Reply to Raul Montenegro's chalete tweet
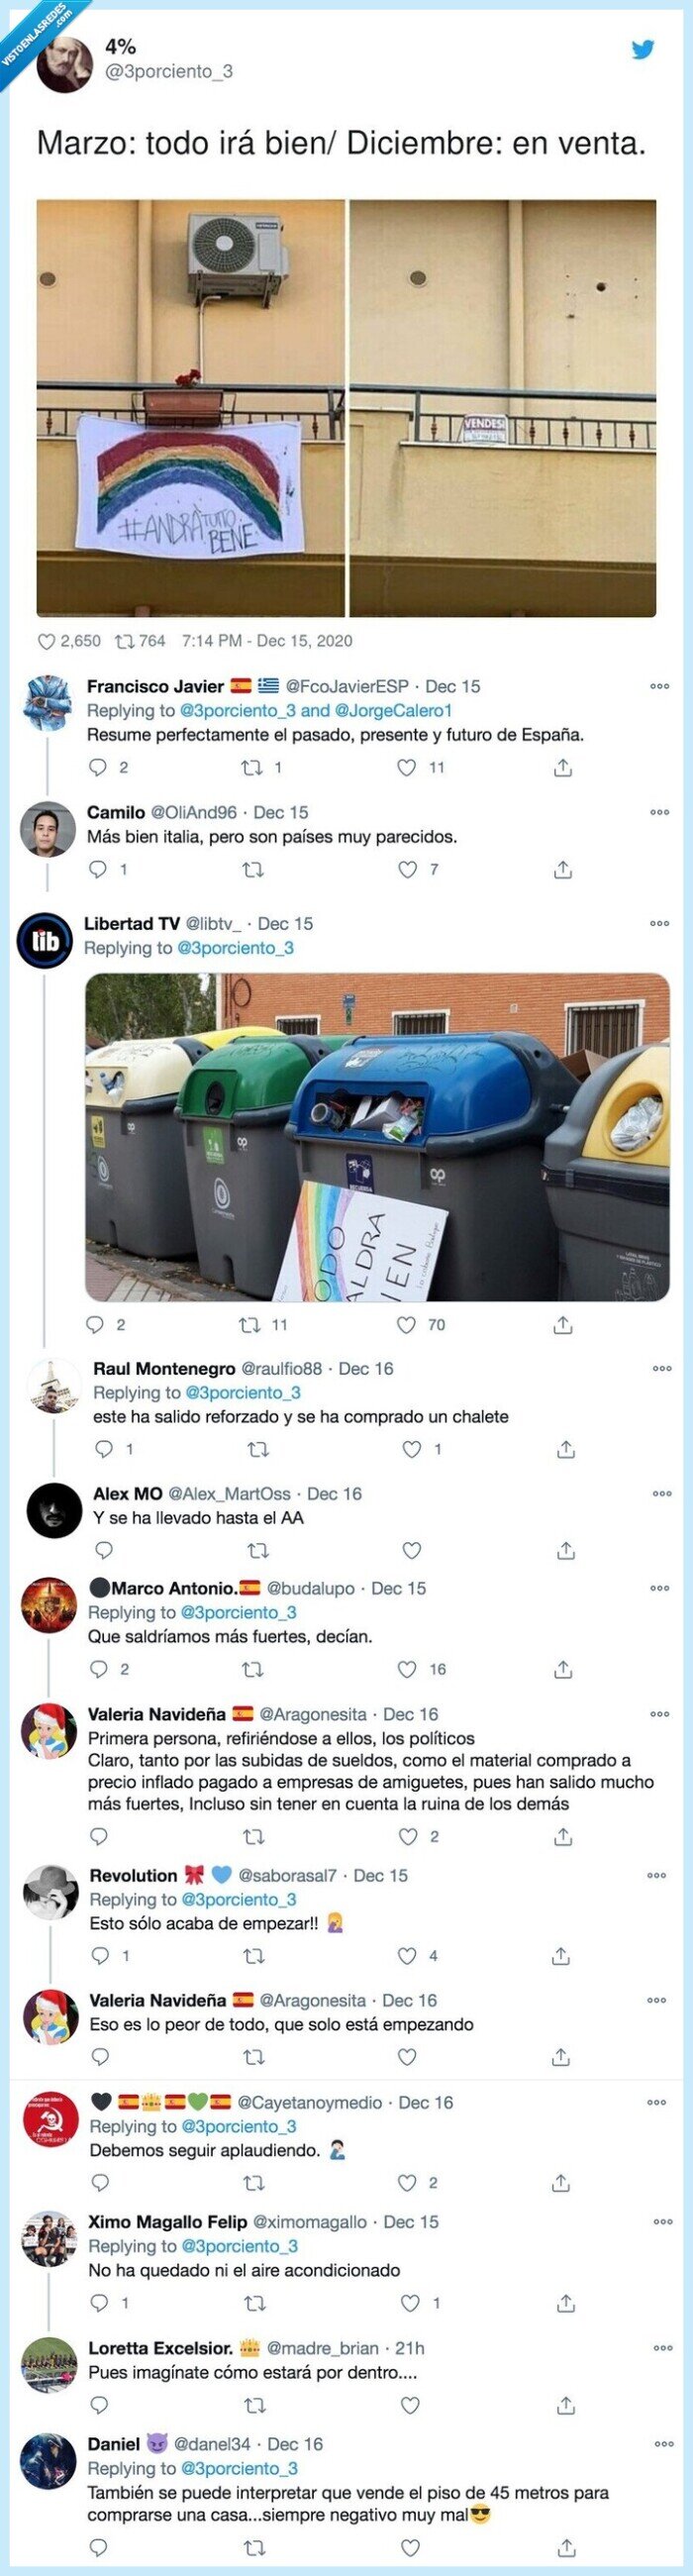Screen dimensions: 693x2576 104,1449
